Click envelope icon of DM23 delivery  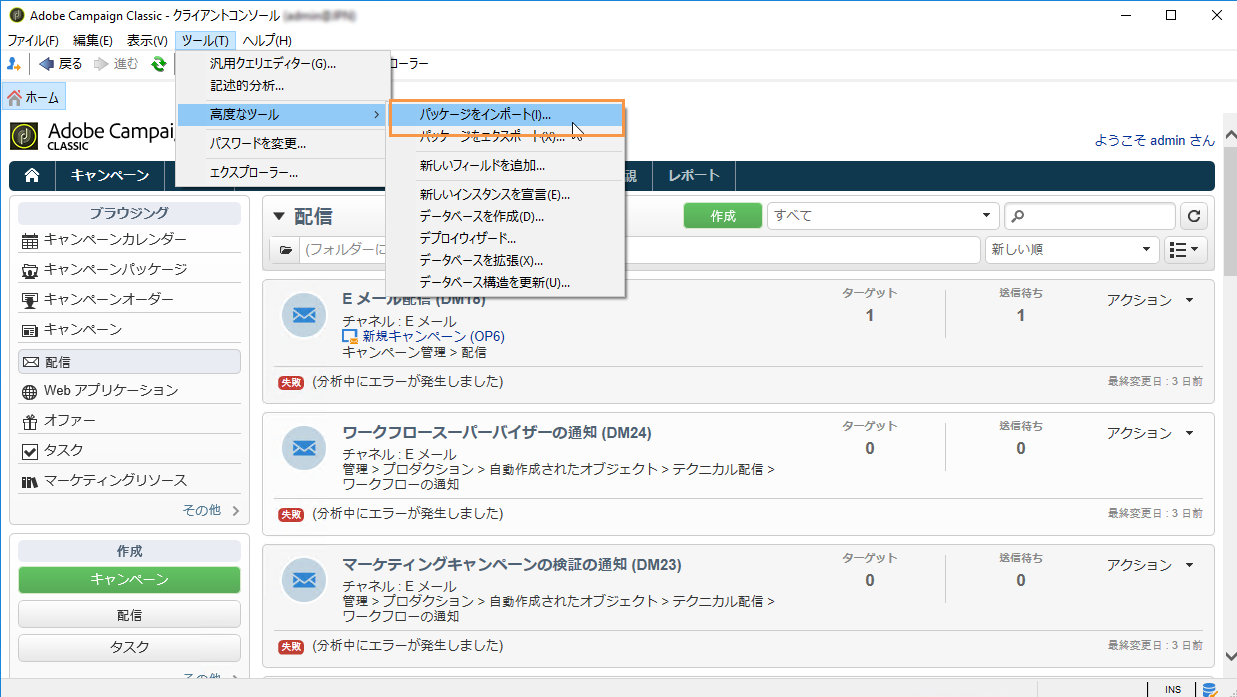pos(303,580)
